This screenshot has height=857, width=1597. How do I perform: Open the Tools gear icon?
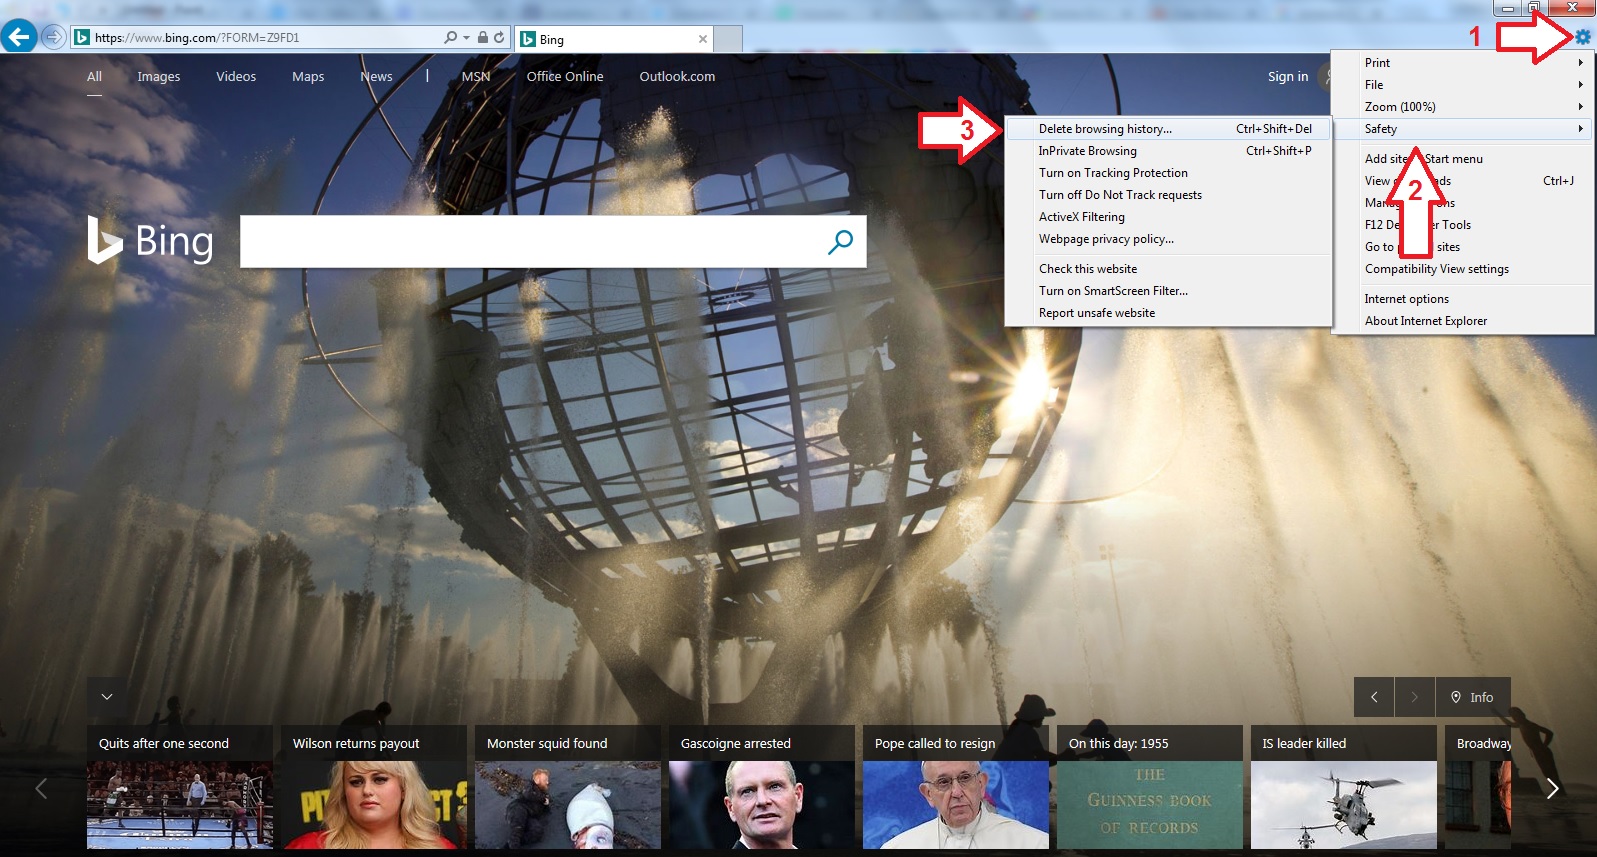pyautogui.click(x=1582, y=37)
